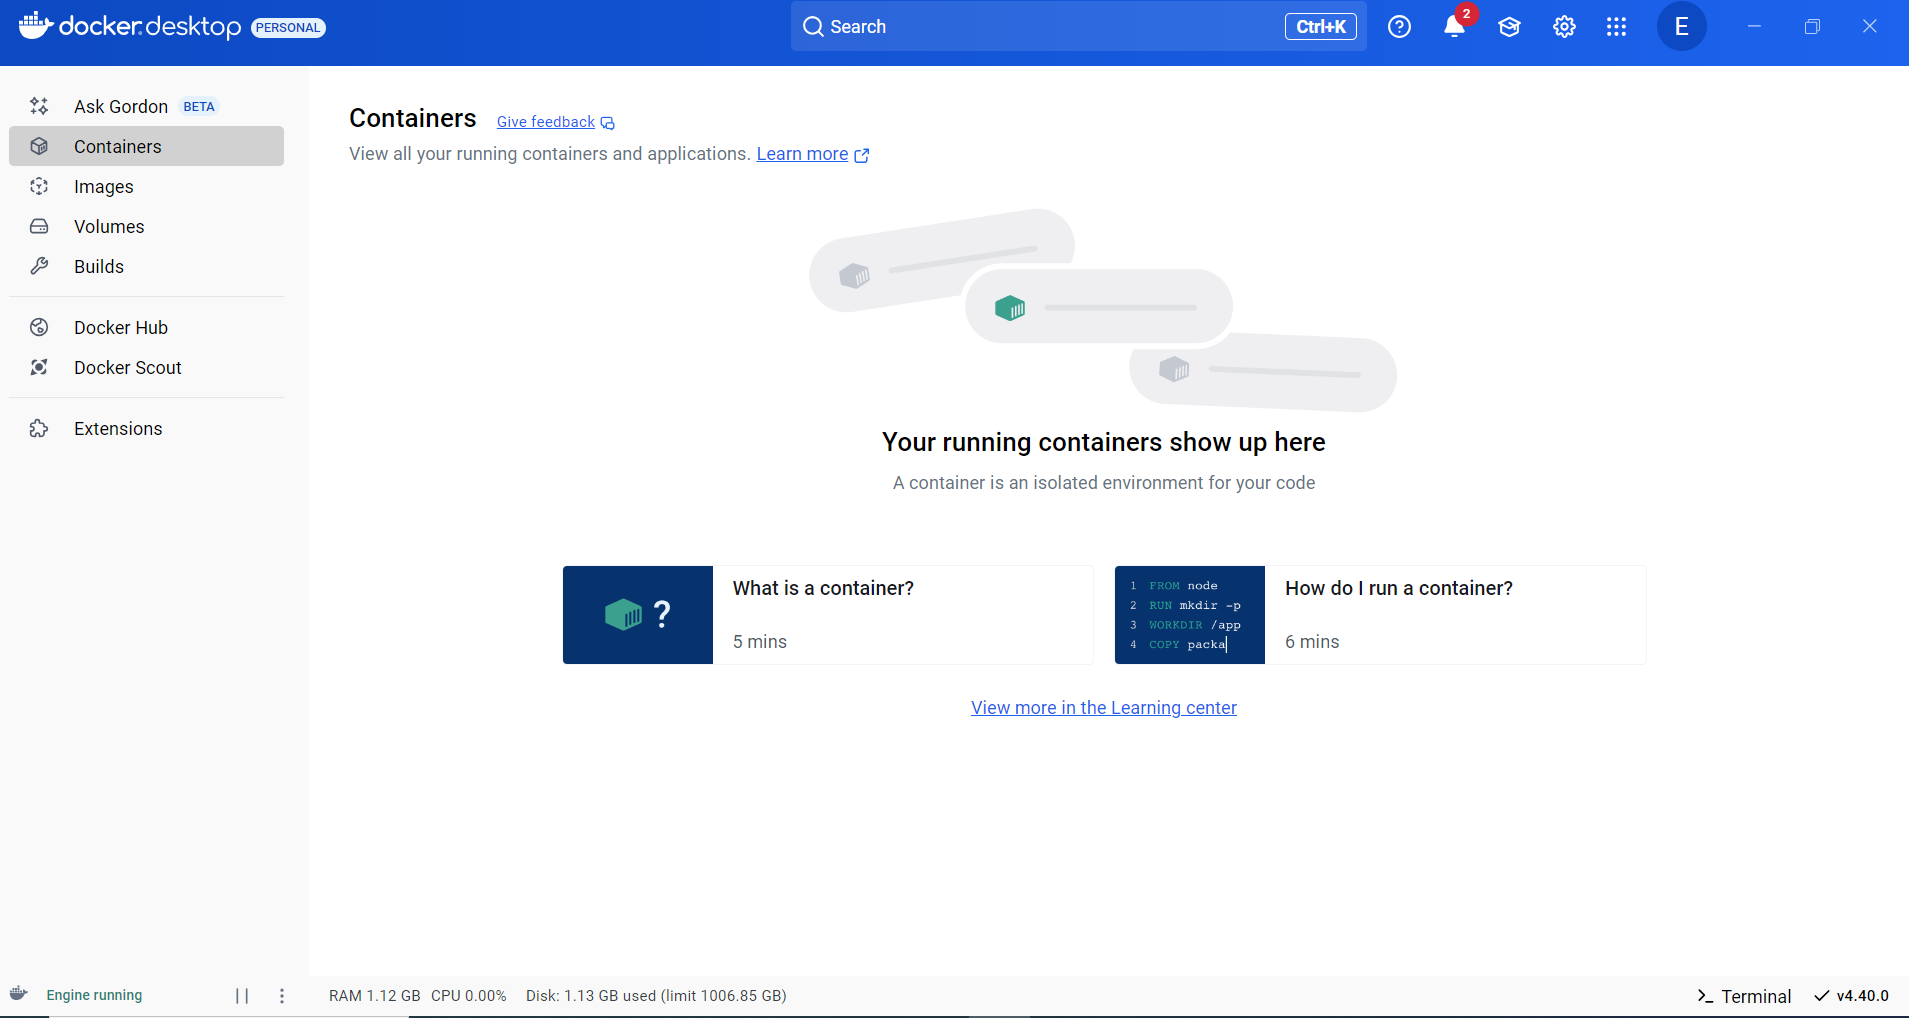Click the Docker whale logo in header

[x=36, y=25]
